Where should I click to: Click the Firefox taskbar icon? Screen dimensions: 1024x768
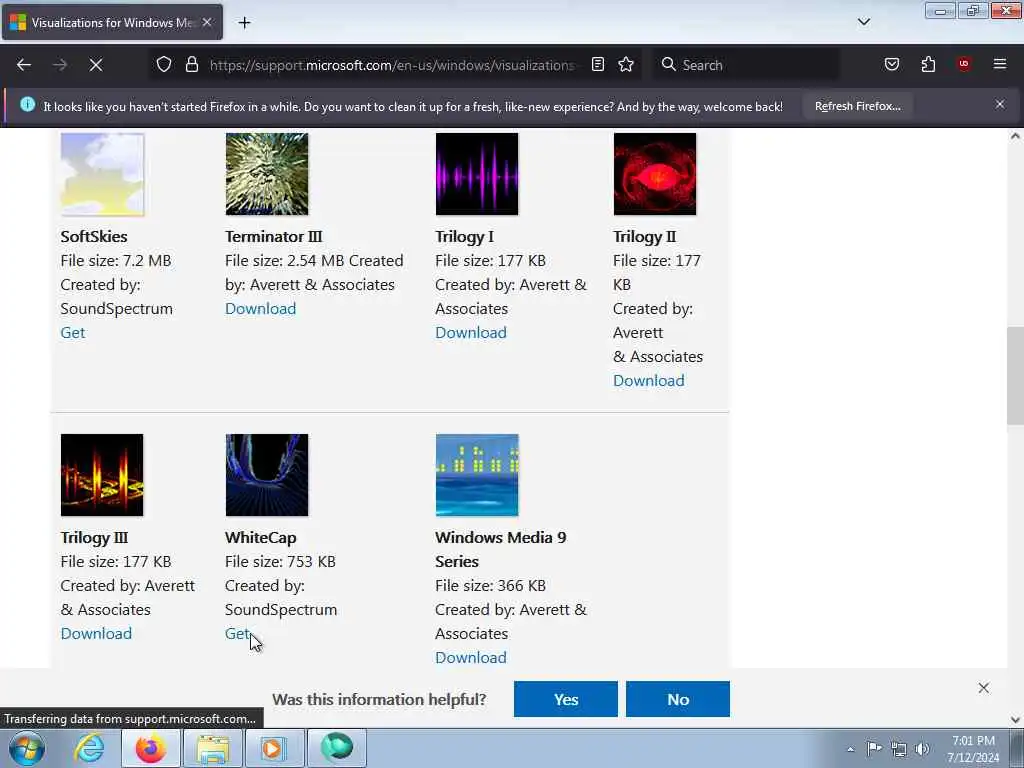pos(151,748)
